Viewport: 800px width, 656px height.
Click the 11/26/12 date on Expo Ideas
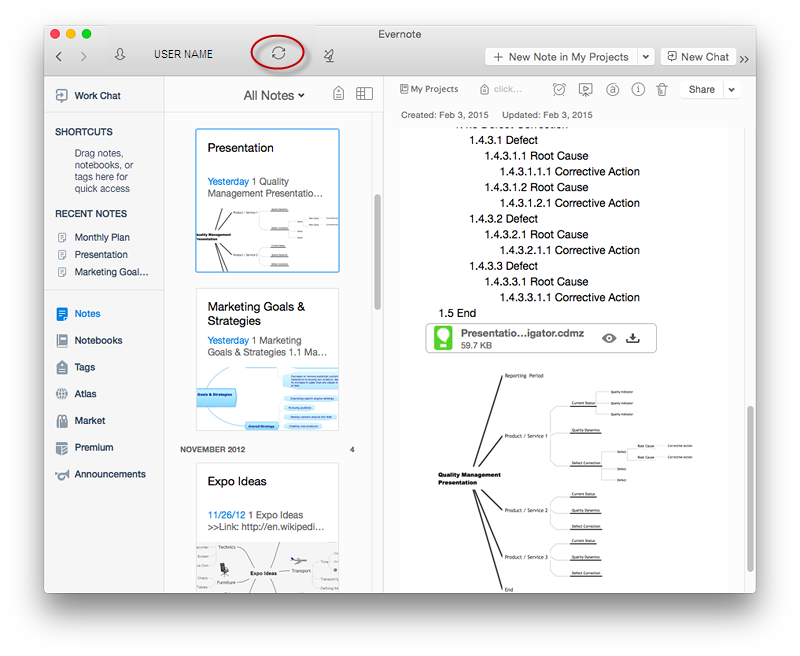tap(227, 515)
